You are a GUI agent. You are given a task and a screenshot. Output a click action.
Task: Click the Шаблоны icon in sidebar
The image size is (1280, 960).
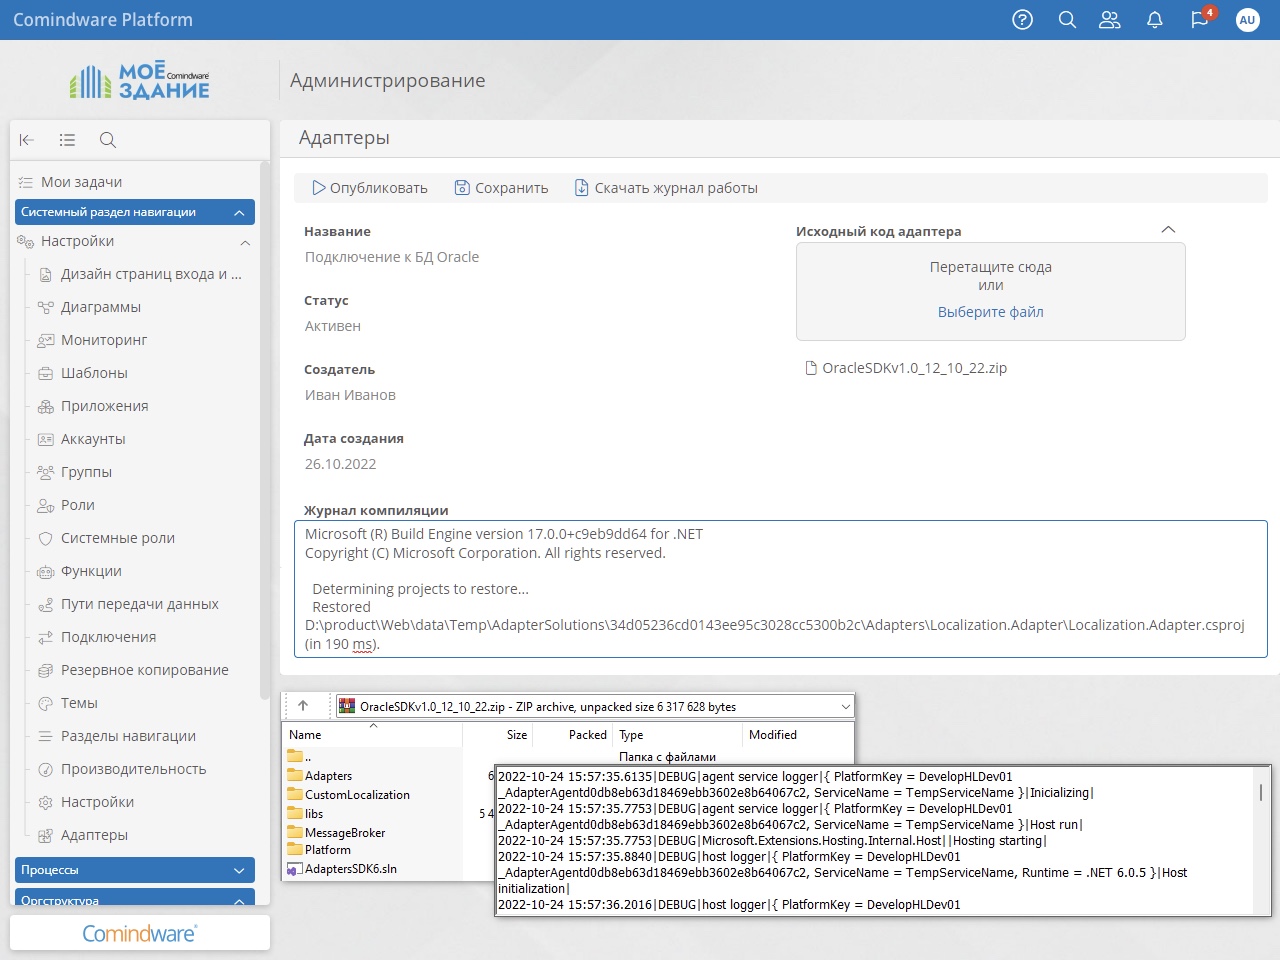(x=45, y=373)
